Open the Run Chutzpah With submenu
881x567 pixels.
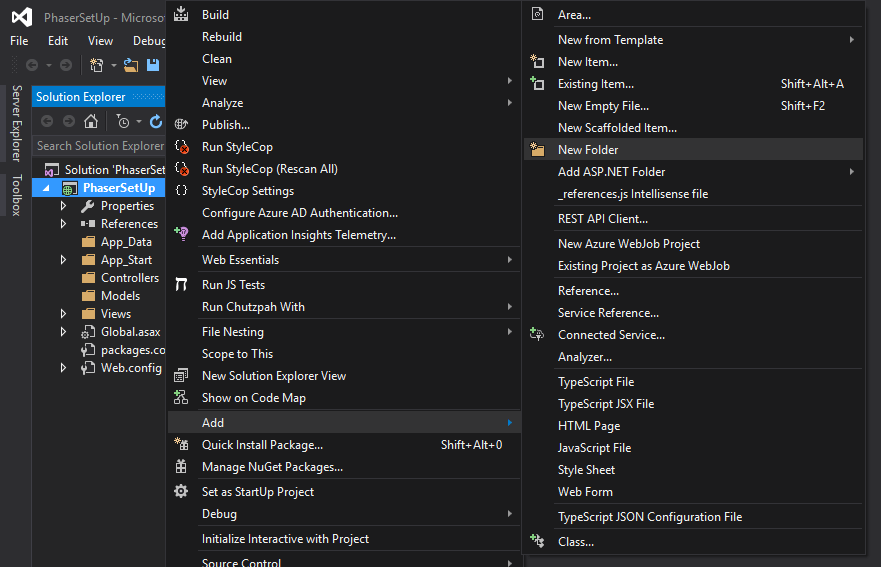344,307
